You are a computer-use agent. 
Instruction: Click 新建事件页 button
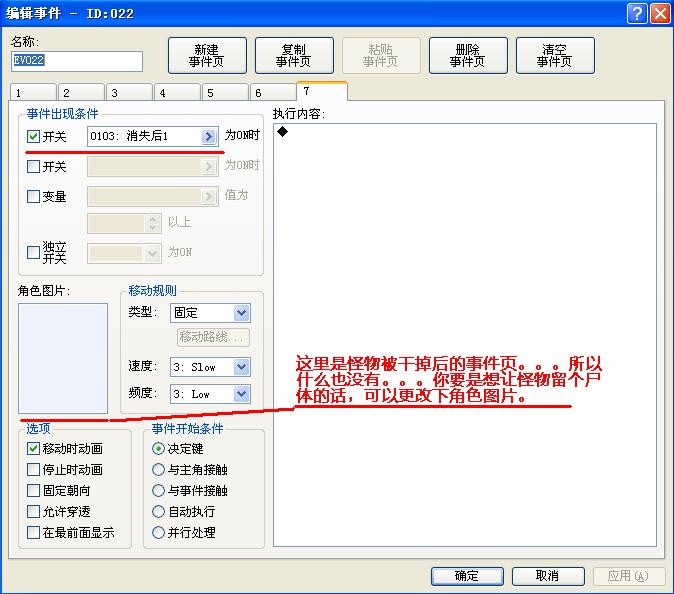(x=207, y=55)
